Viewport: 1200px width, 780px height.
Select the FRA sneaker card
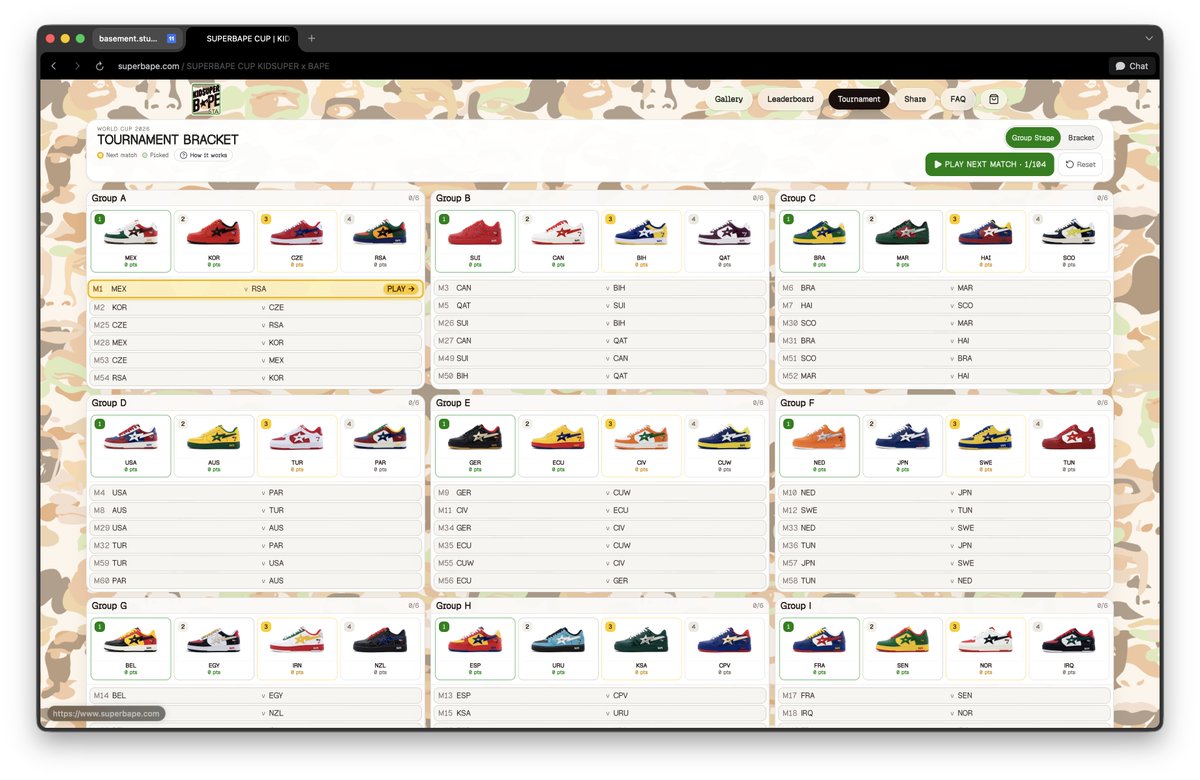[819, 648]
